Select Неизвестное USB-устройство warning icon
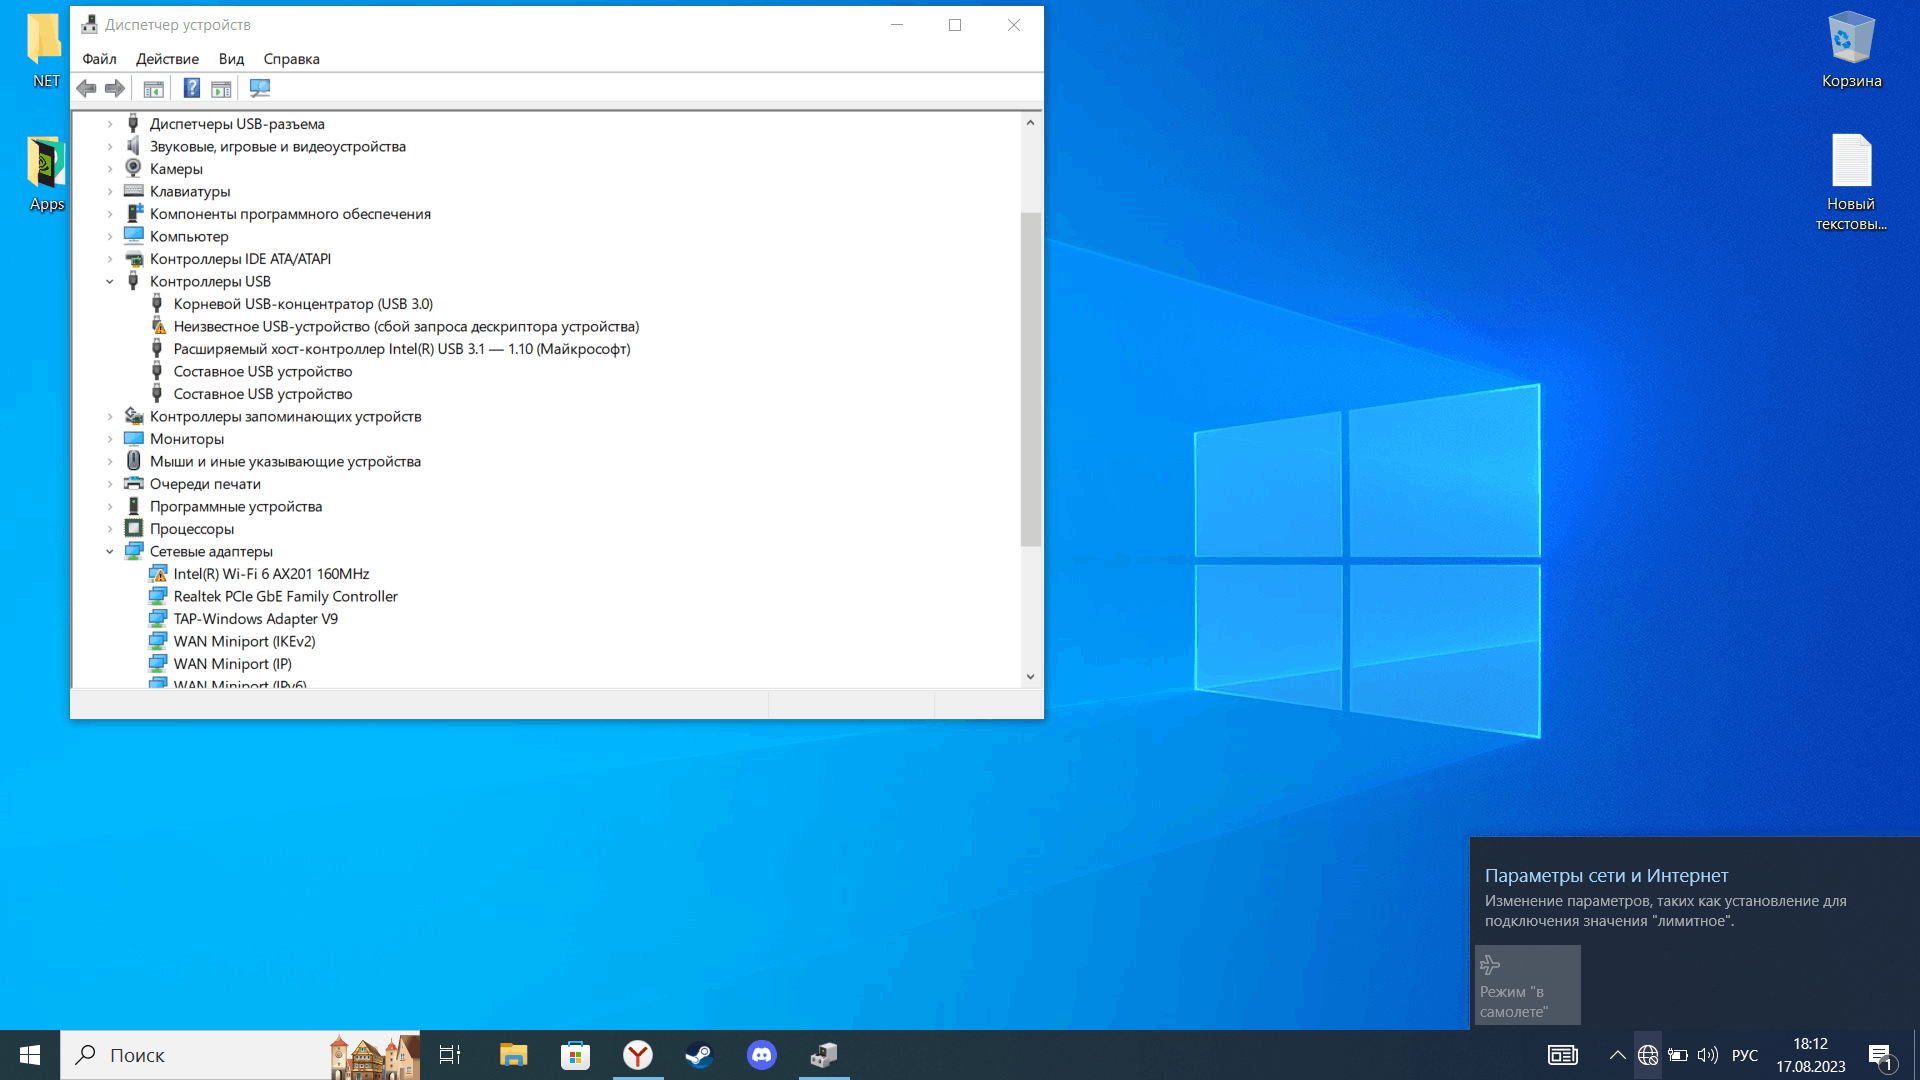This screenshot has height=1080, width=1920. tap(158, 326)
